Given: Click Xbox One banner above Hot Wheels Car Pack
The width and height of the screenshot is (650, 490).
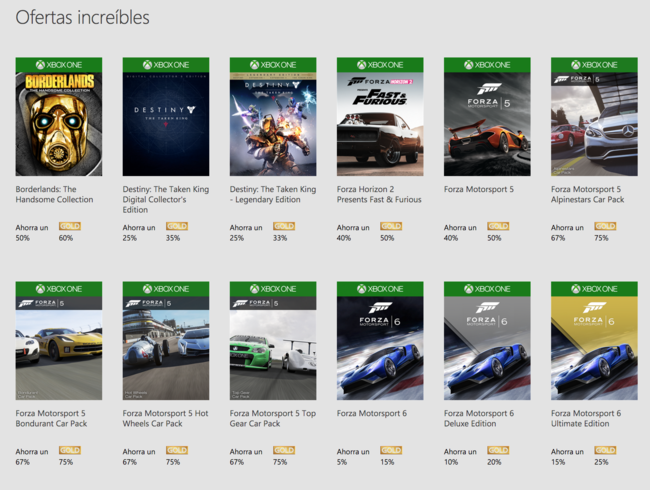Looking at the screenshot, I should (166, 289).
